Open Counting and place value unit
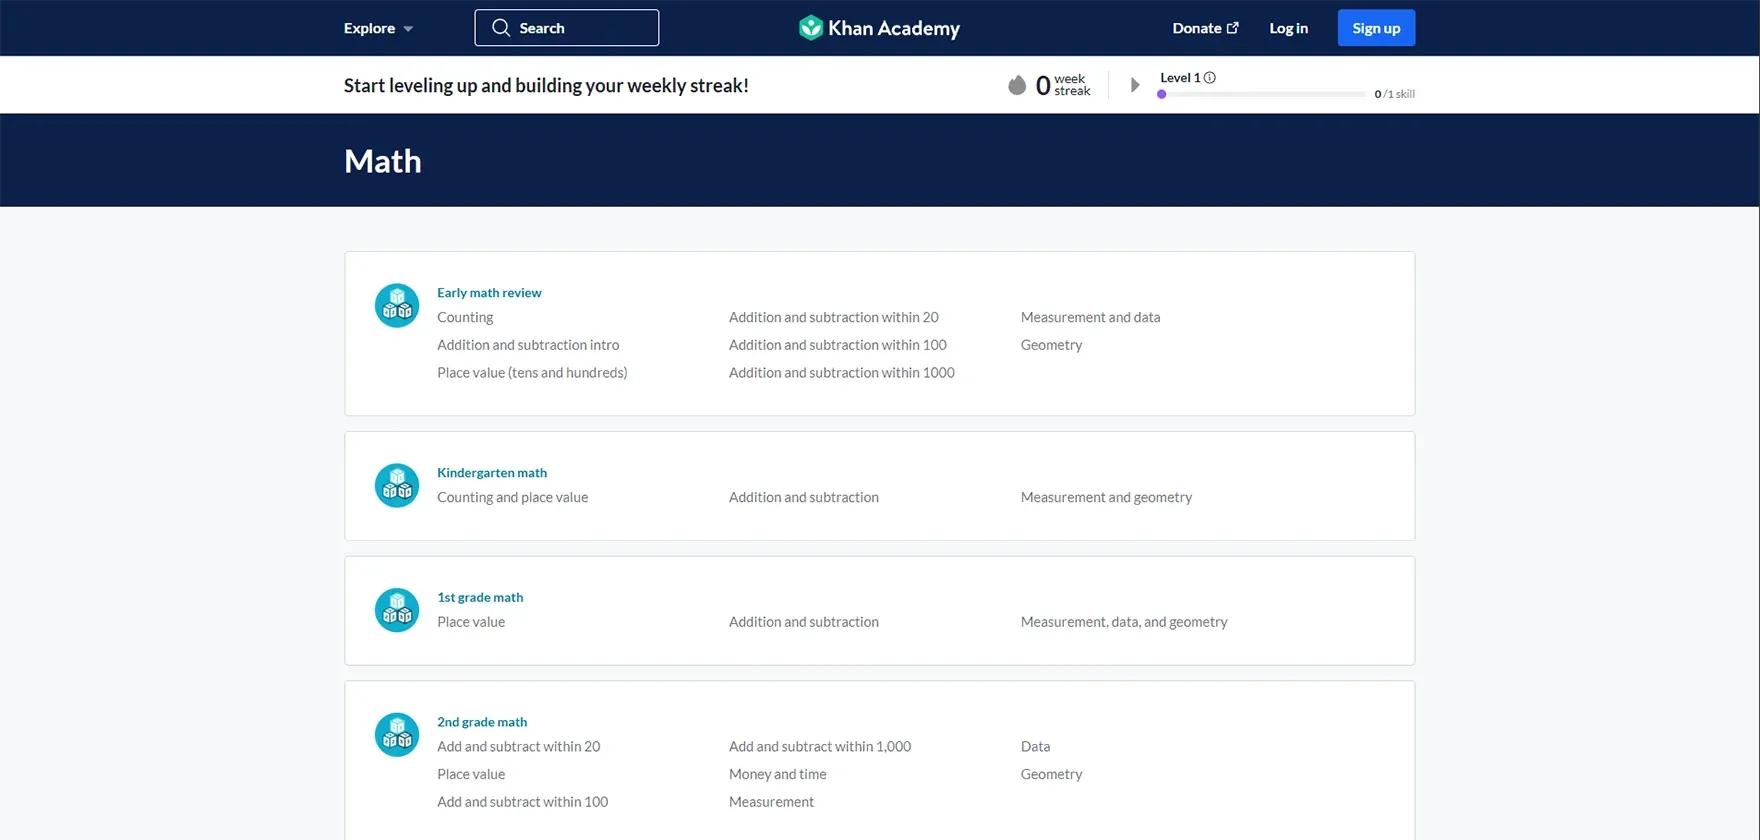The width and height of the screenshot is (1760, 840). 512,498
